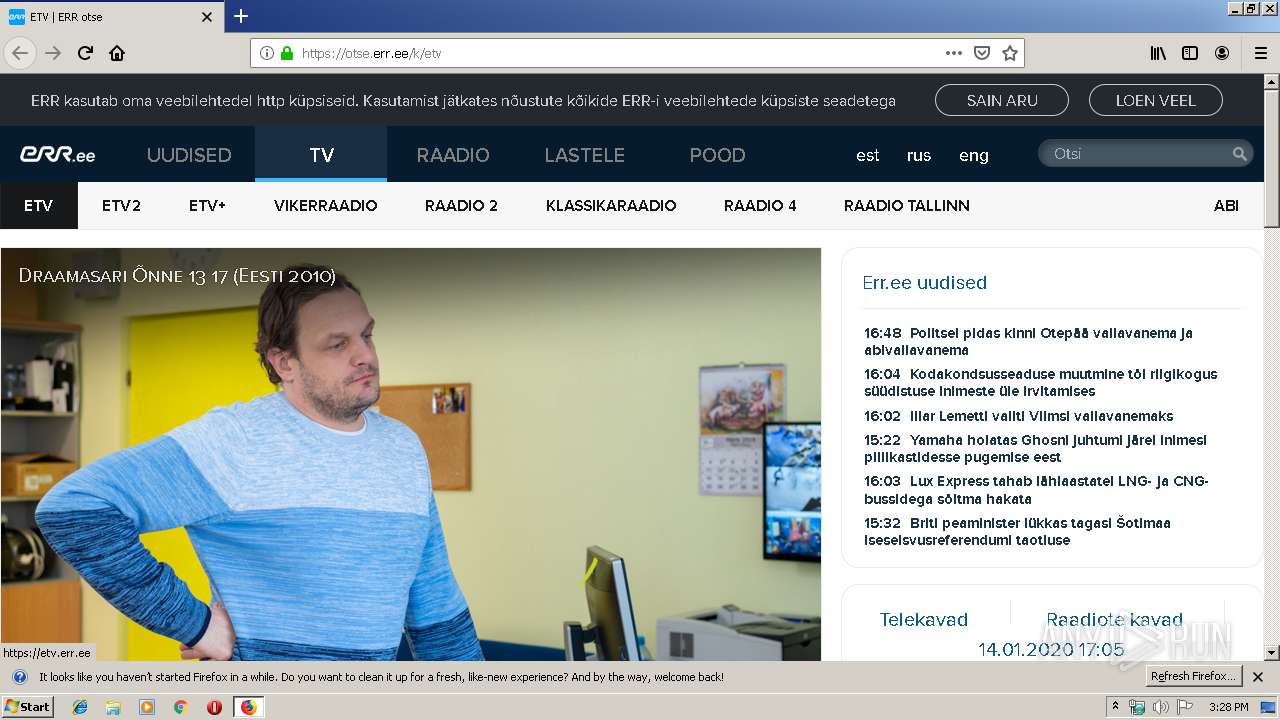Select the ETV2 channel tab

tap(121, 205)
